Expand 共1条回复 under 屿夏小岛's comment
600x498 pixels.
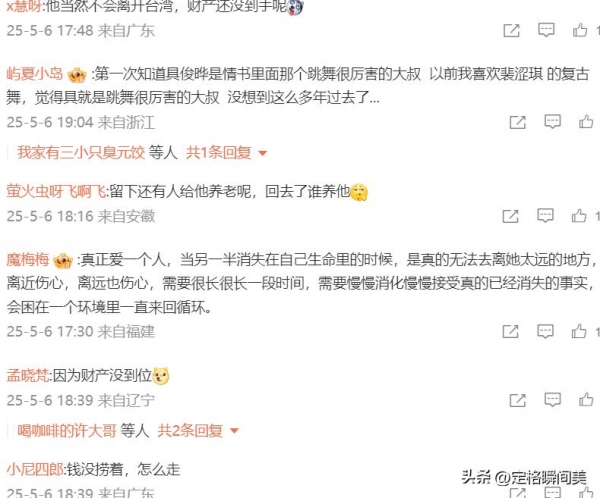point(218,153)
